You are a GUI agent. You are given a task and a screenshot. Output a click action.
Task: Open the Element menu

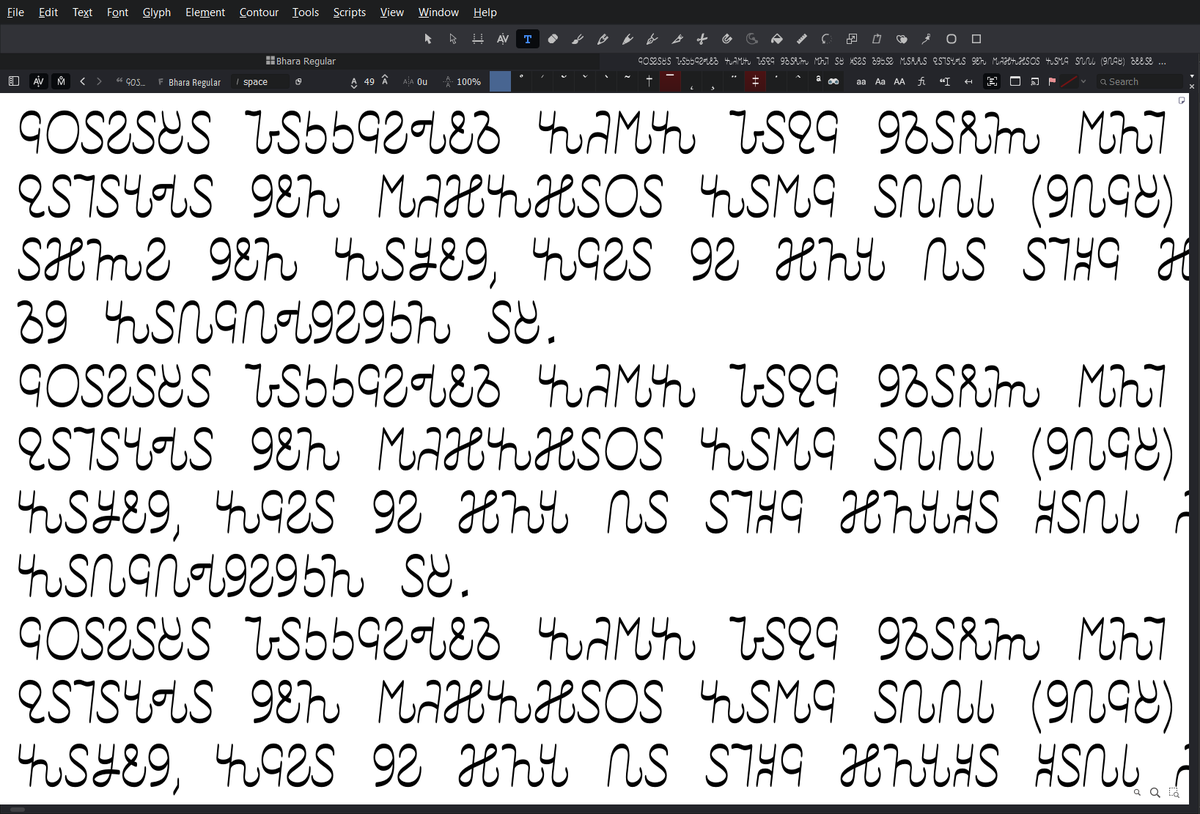pos(205,12)
